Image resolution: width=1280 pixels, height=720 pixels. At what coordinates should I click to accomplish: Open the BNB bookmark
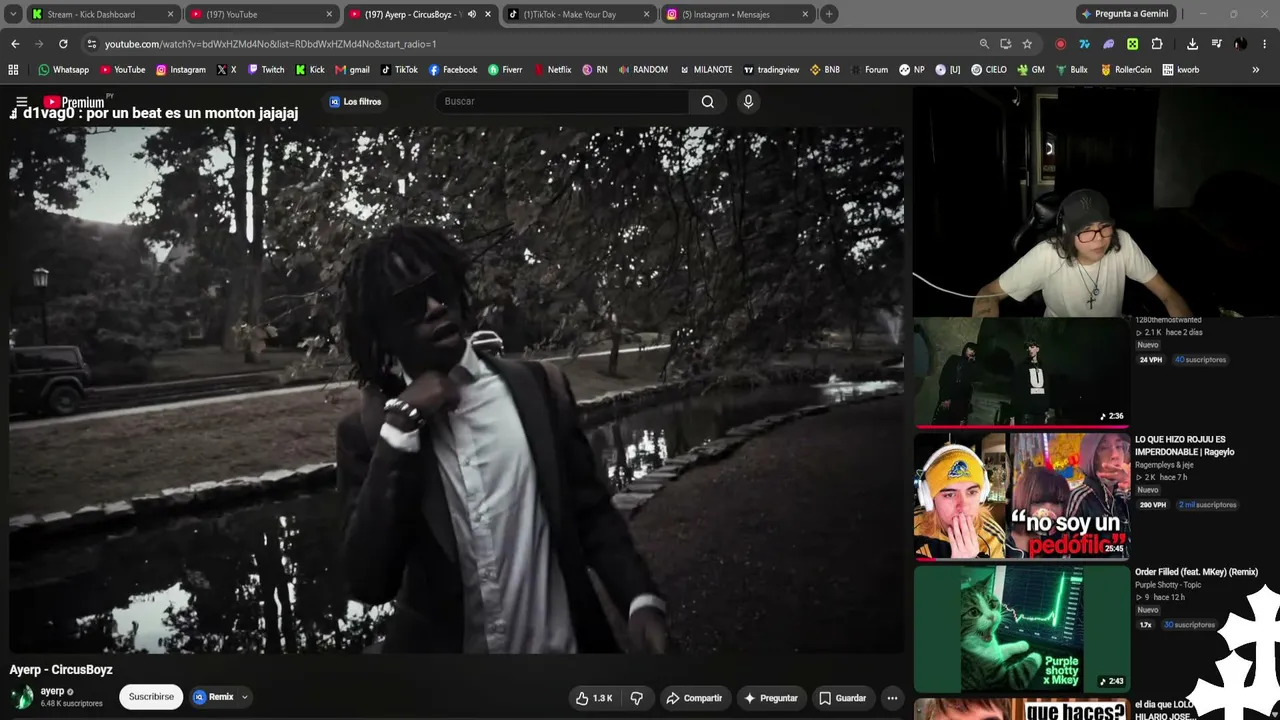click(825, 70)
